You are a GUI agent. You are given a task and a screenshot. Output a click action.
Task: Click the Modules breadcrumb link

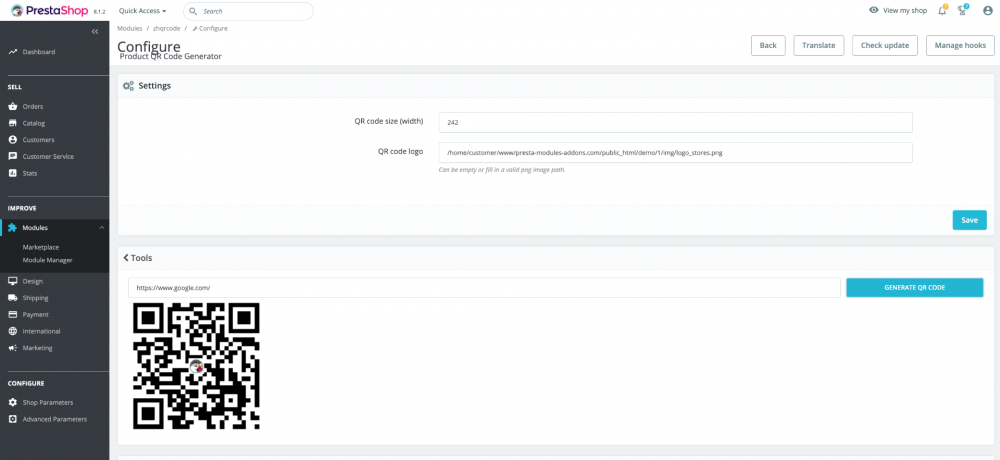coord(129,29)
